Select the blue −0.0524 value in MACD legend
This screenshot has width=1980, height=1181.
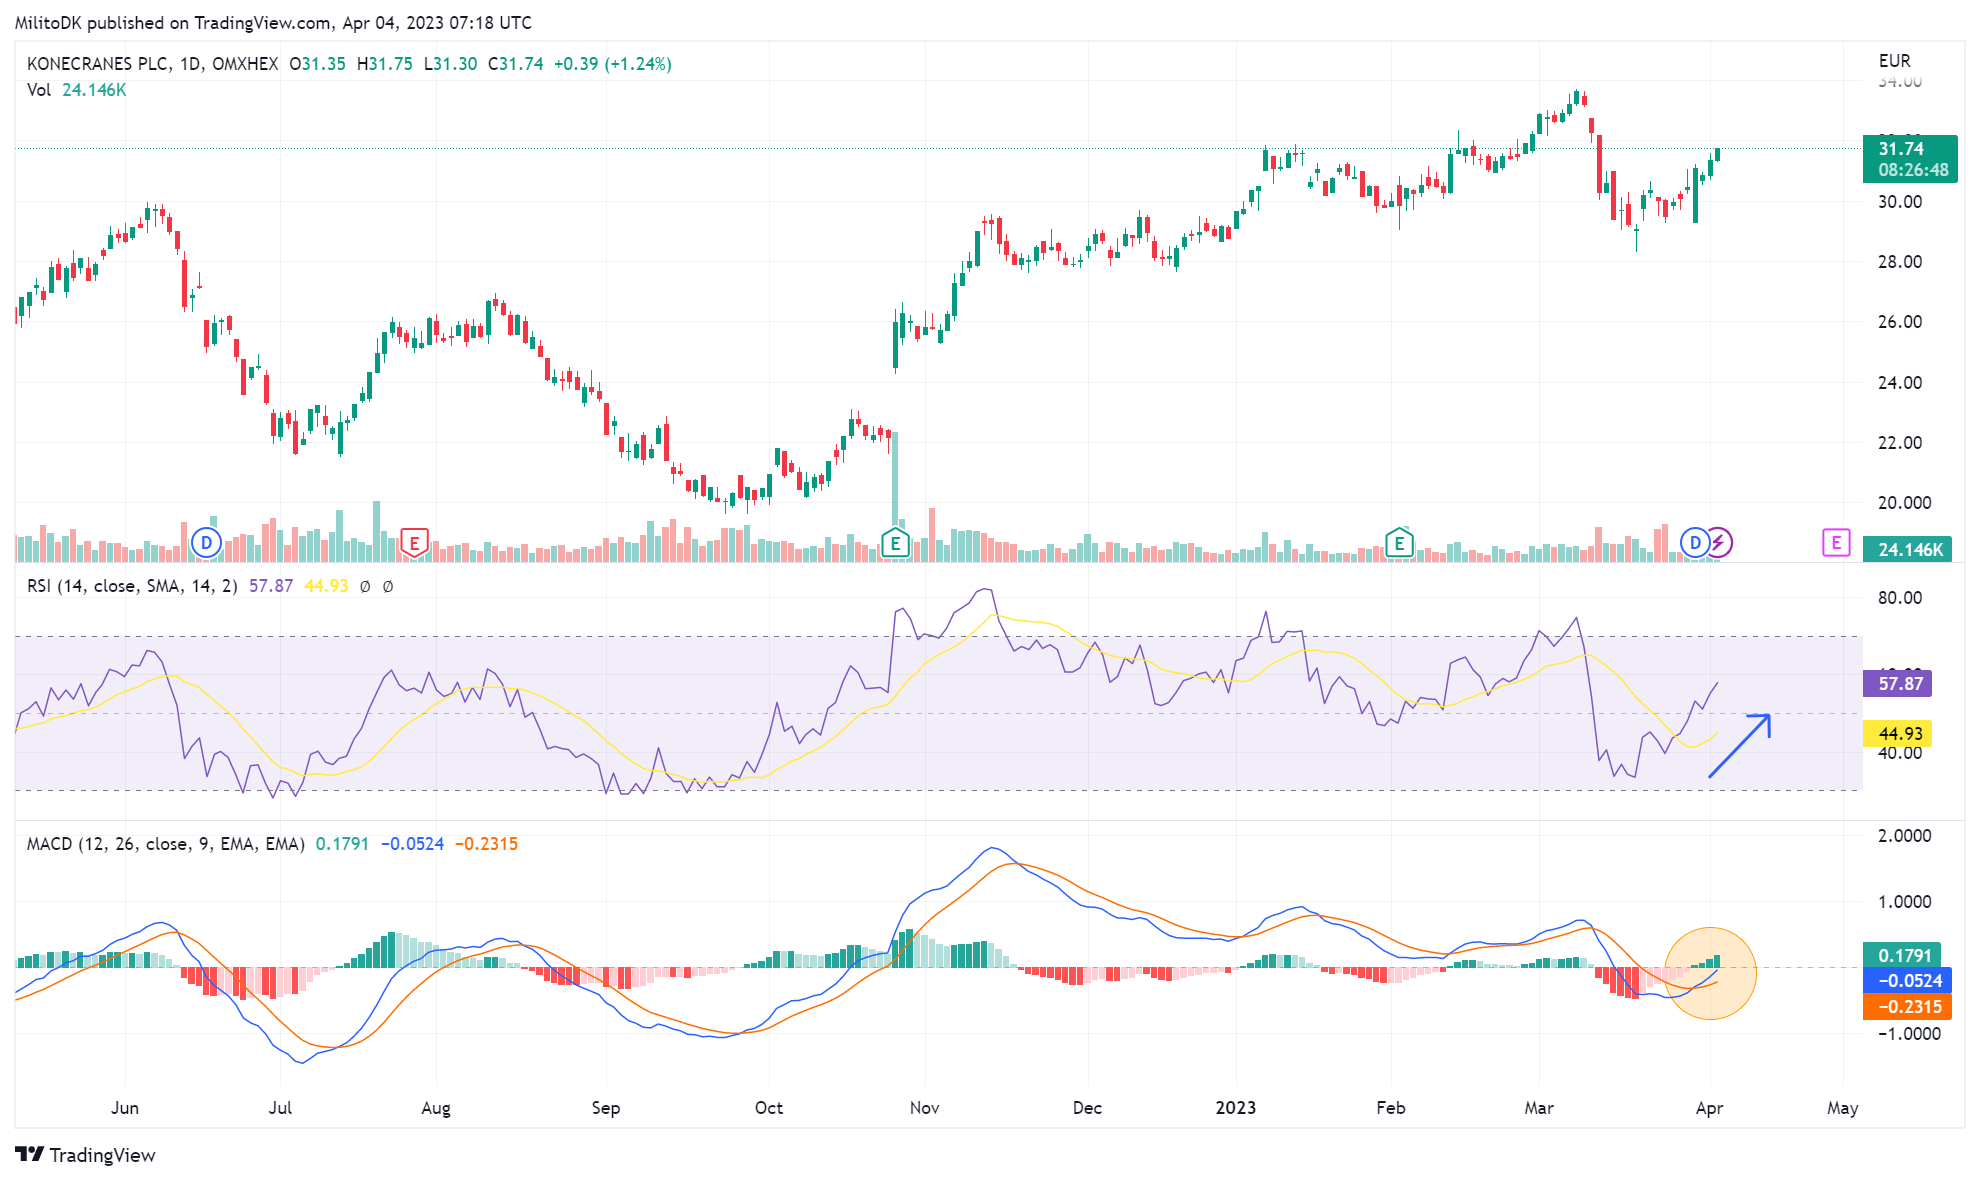pos(412,844)
